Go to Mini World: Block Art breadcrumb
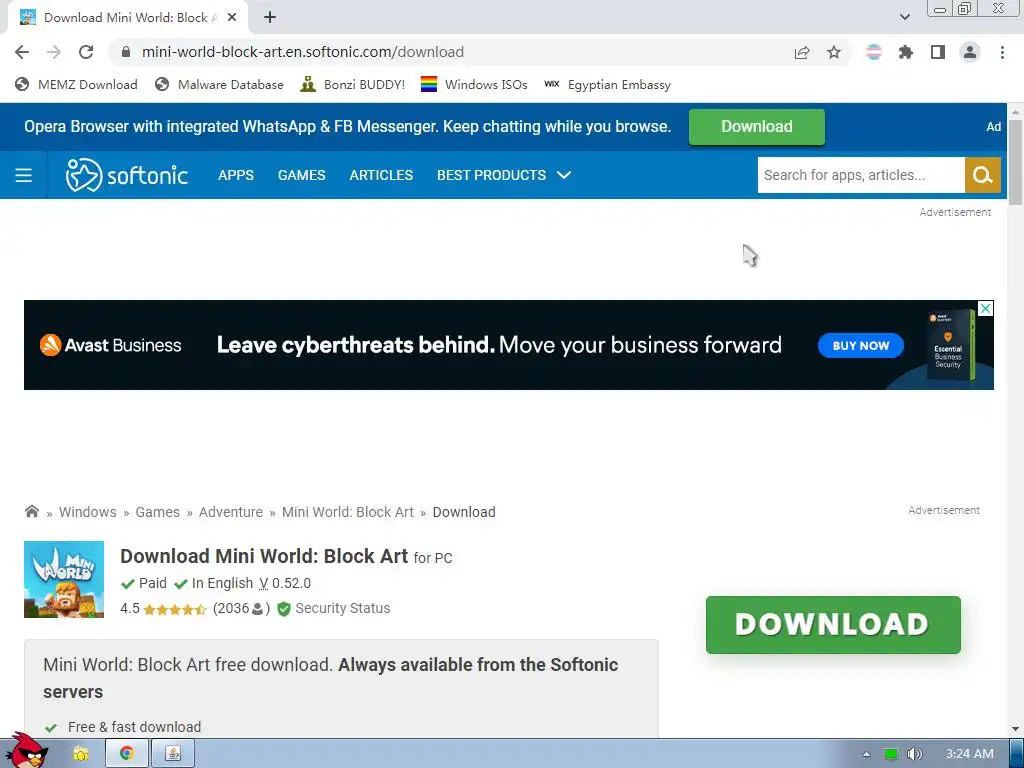Screen dimensions: 1024x768 pos(347,512)
